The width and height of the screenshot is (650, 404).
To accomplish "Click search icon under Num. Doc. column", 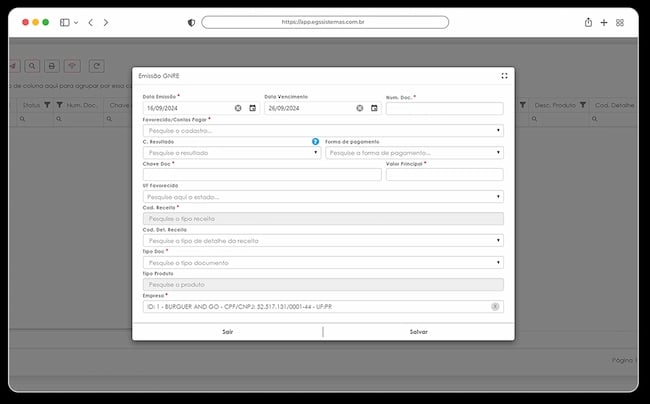I will pos(59,119).
